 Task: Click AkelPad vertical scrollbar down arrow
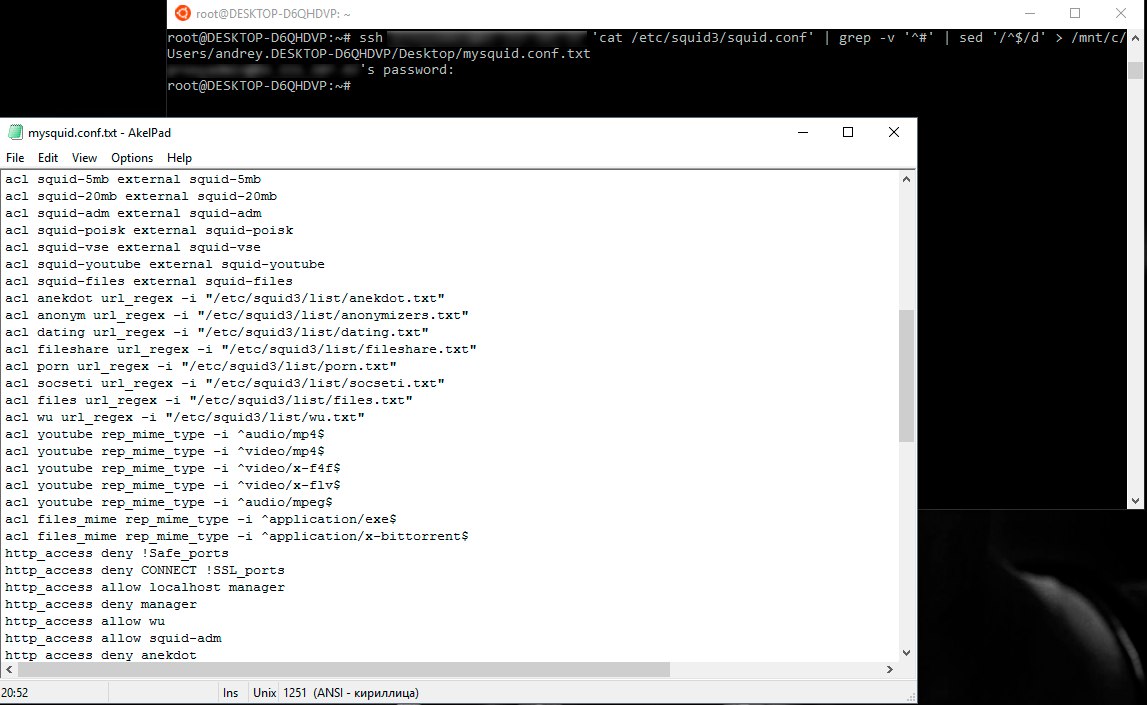(906, 653)
